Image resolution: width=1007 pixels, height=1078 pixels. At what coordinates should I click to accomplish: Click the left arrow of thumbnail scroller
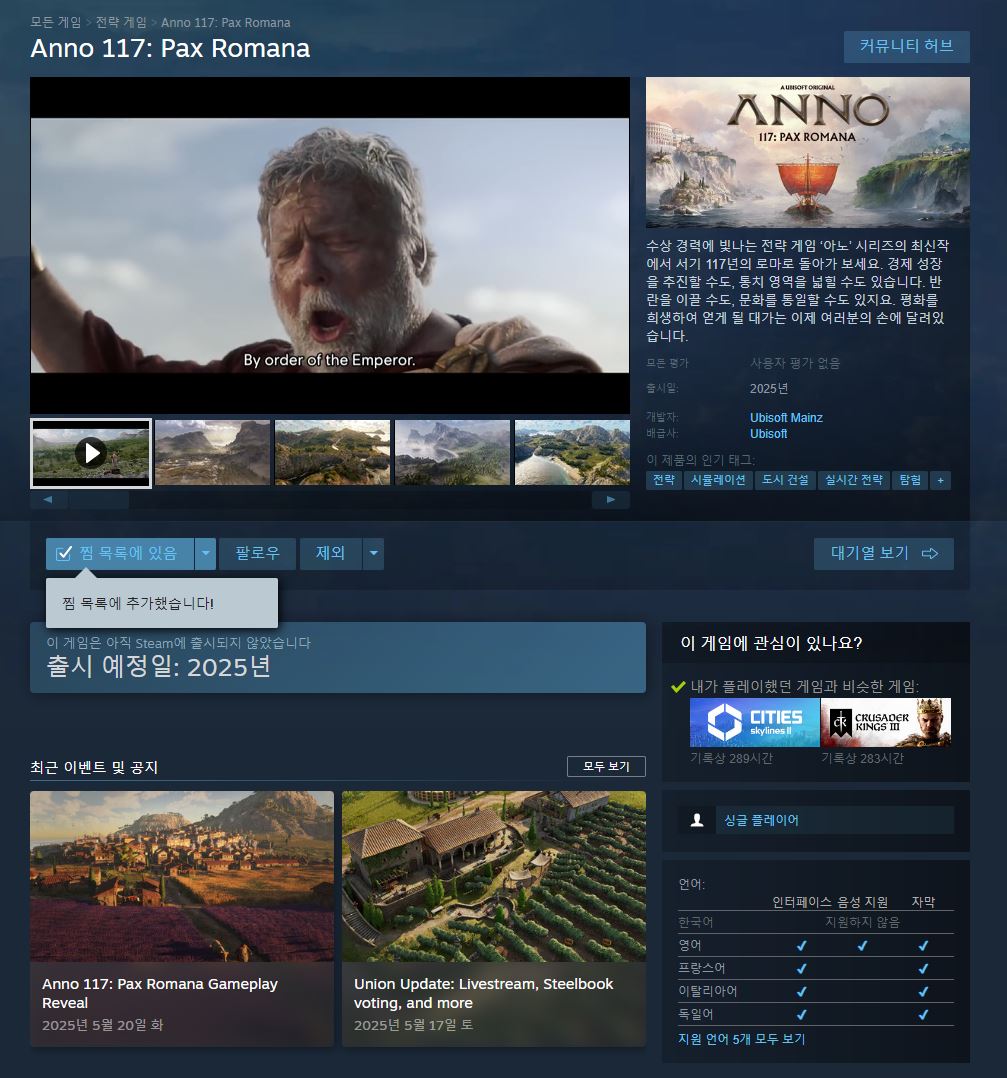(x=47, y=500)
